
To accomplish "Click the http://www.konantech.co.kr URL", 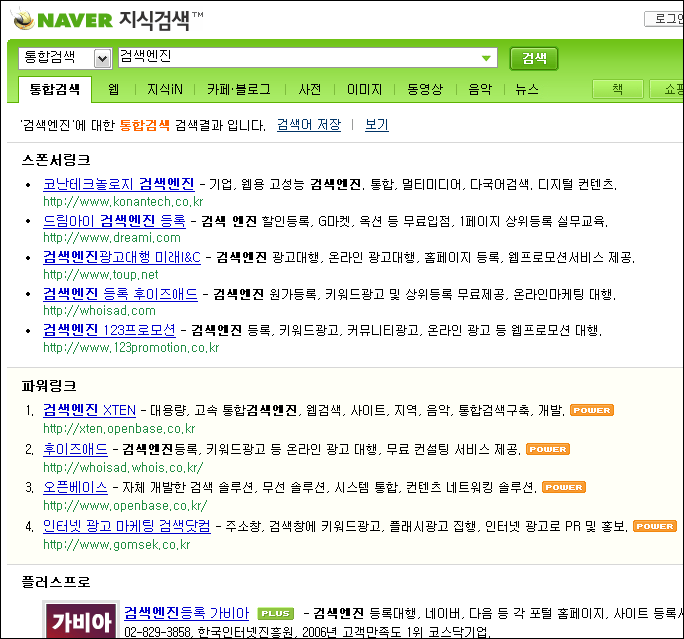I will tap(123, 202).
